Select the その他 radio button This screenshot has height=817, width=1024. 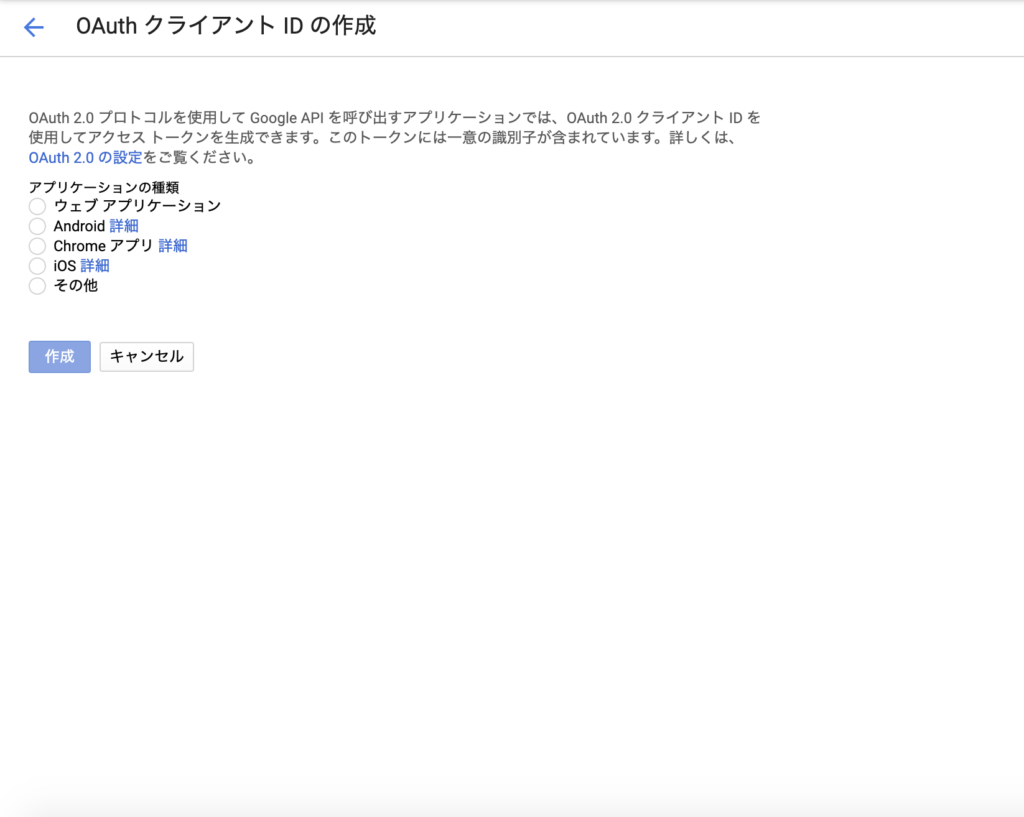coord(37,286)
